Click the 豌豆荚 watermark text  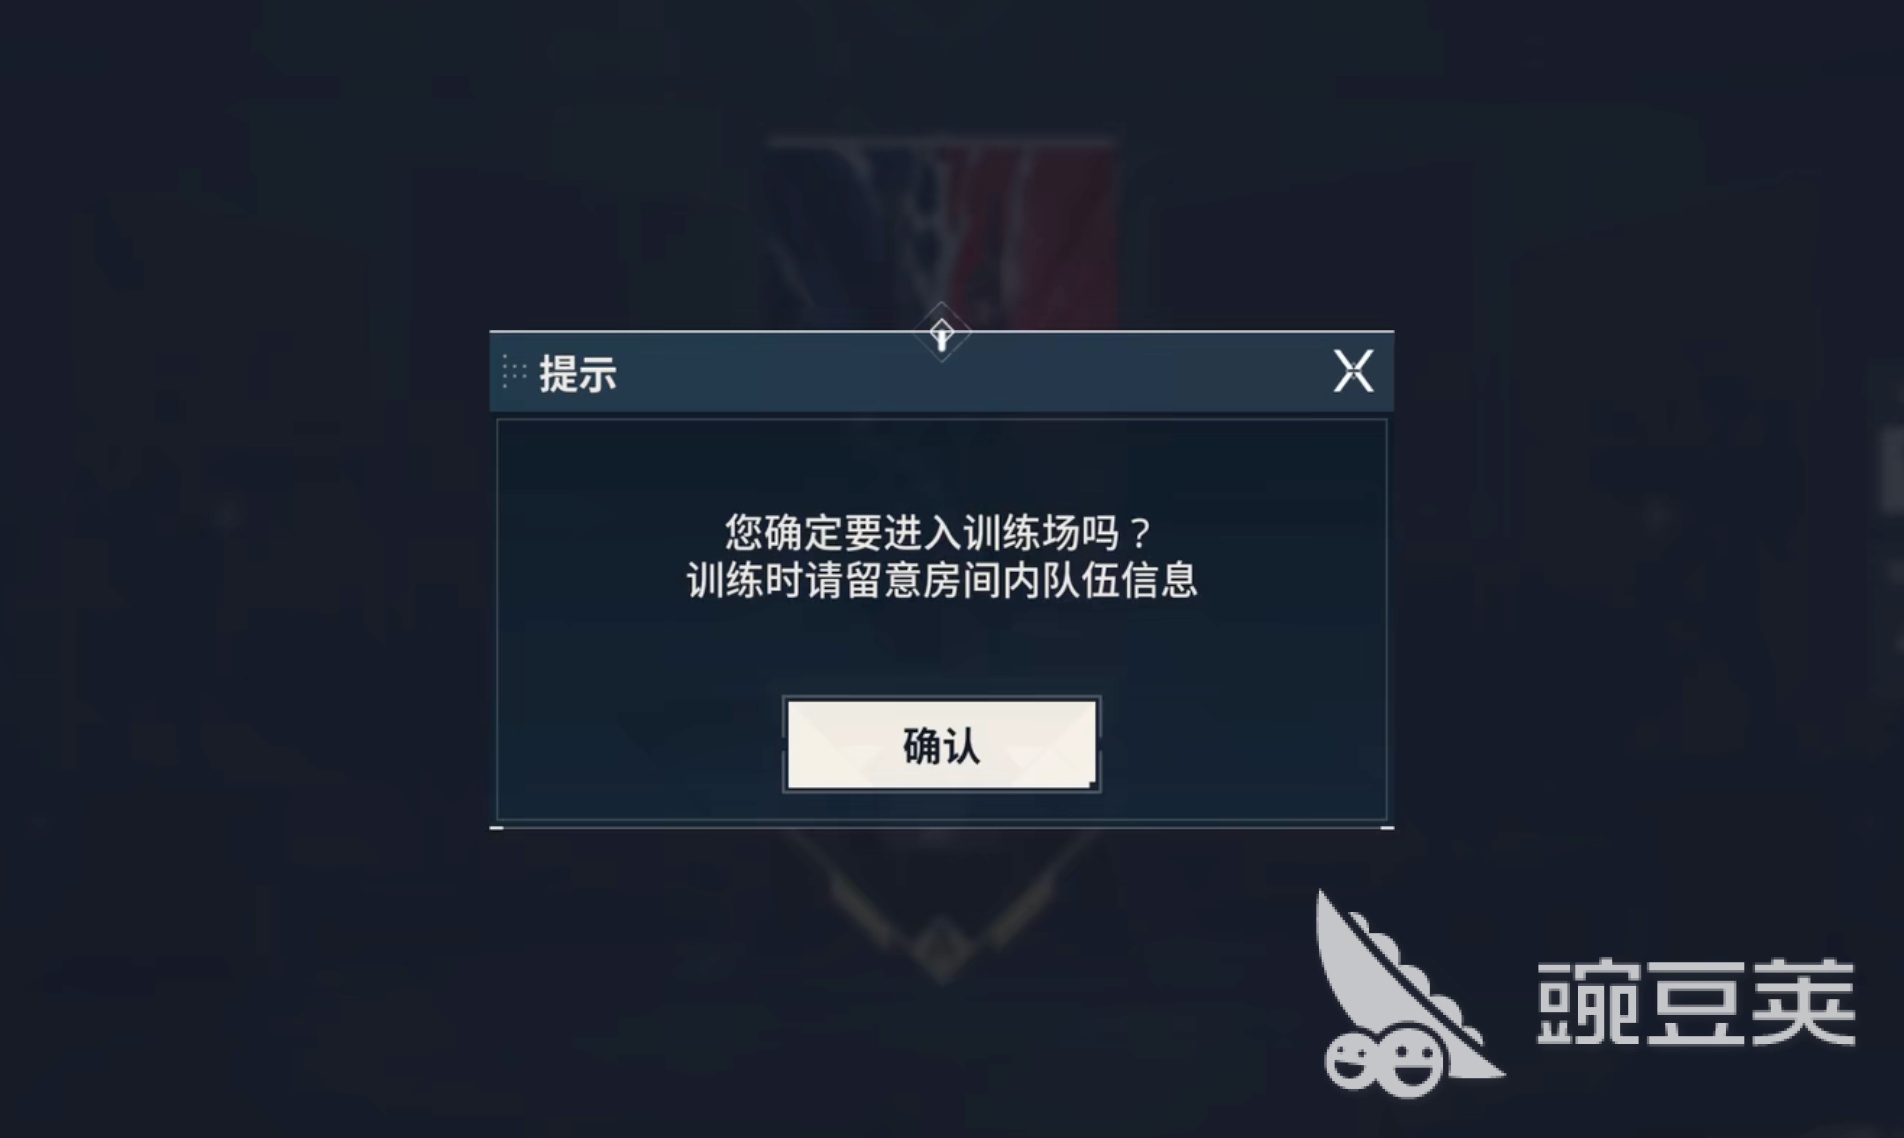click(1696, 1001)
